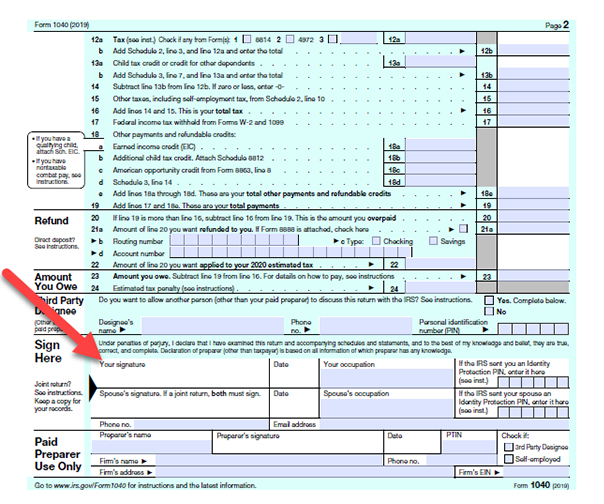Click the line 13b amount field

(x=534, y=74)
